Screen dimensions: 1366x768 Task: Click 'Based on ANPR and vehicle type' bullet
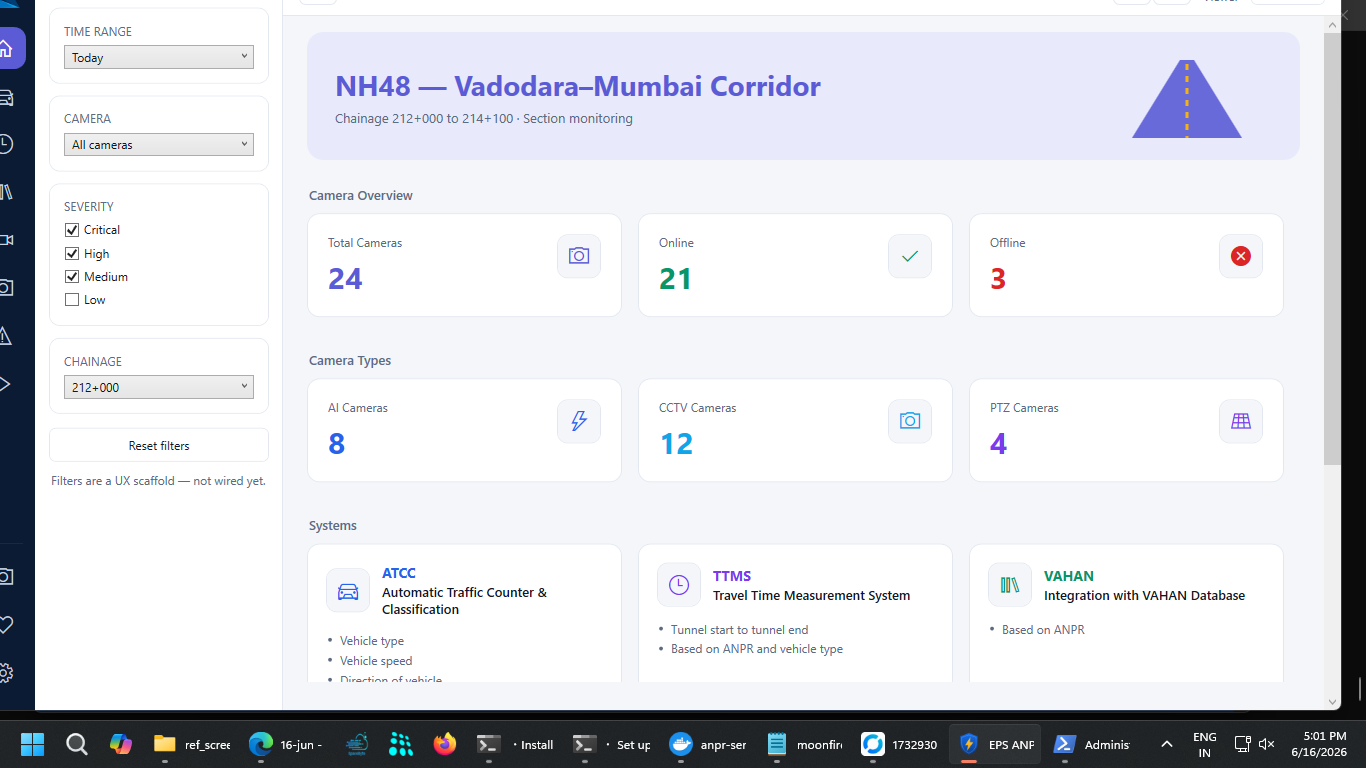point(757,649)
